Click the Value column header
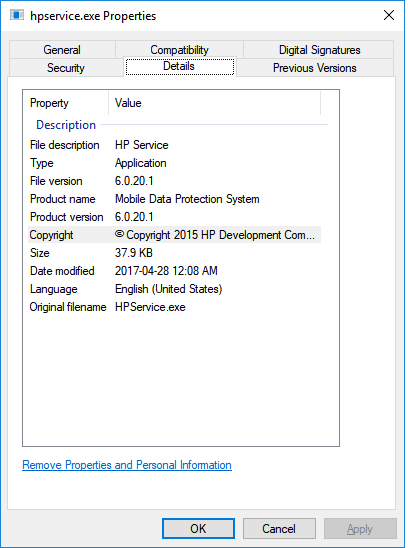This screenshot has height=548, width=408. click(x=214, y=103)
